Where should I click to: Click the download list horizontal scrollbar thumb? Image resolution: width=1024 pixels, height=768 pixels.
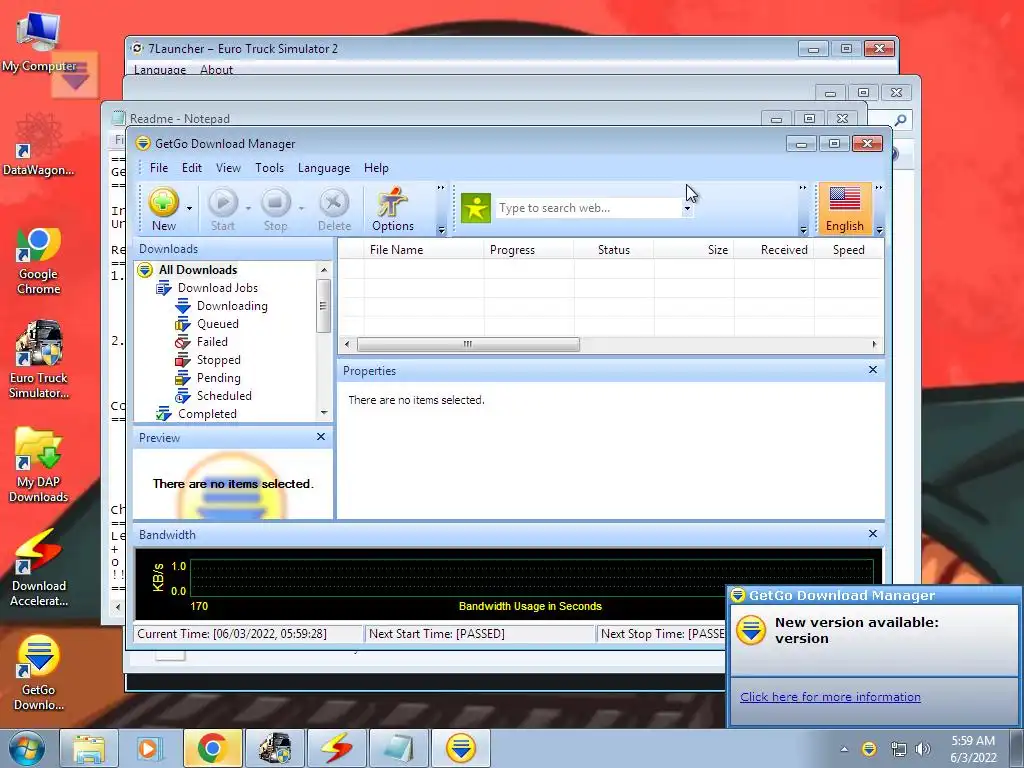coord(468,344)
